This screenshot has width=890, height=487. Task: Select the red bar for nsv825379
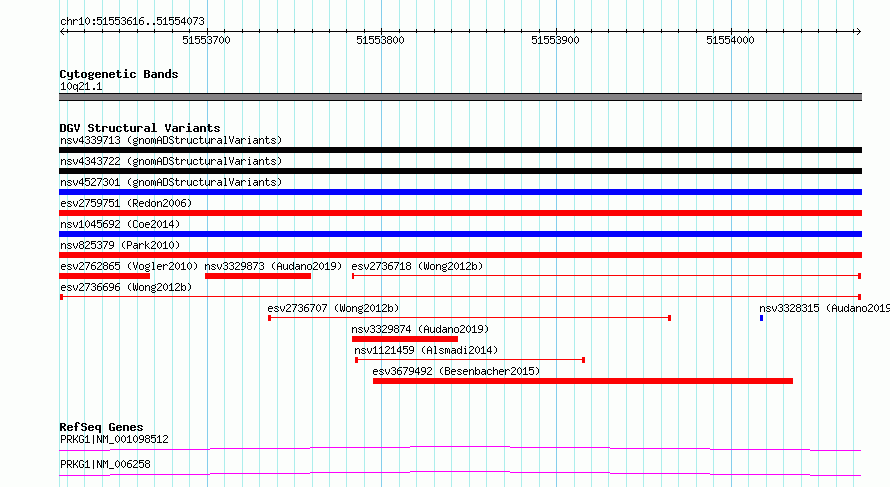pos(460,255)
